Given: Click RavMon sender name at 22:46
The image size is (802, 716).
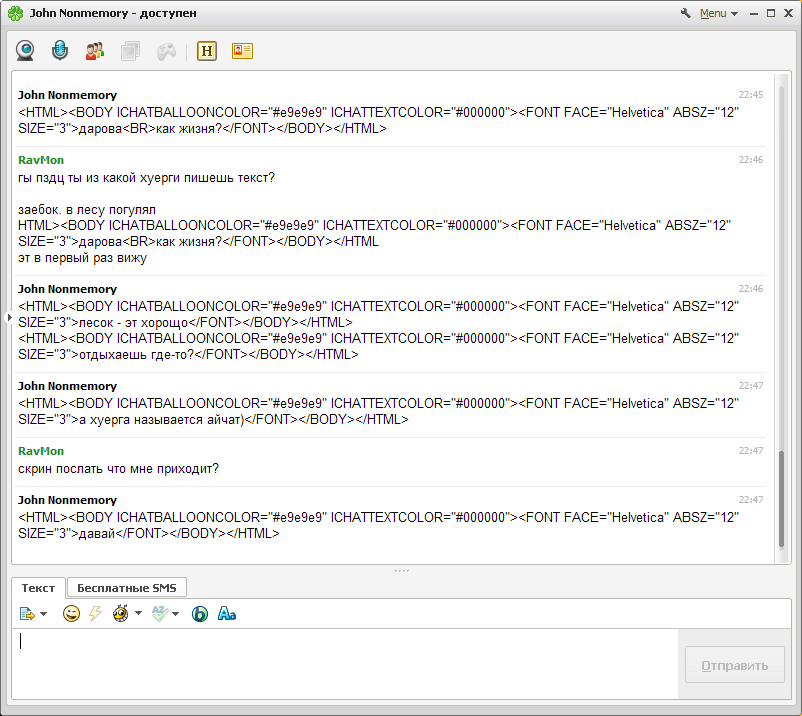Looking at the screenshot, I should [41, 160].
